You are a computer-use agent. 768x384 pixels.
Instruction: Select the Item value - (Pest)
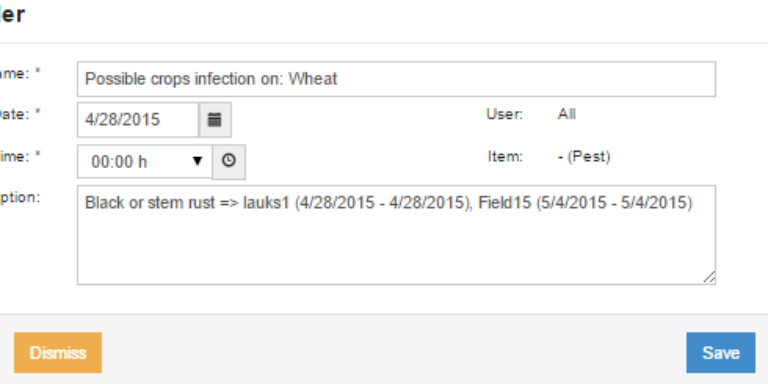[x=584, y=157]
